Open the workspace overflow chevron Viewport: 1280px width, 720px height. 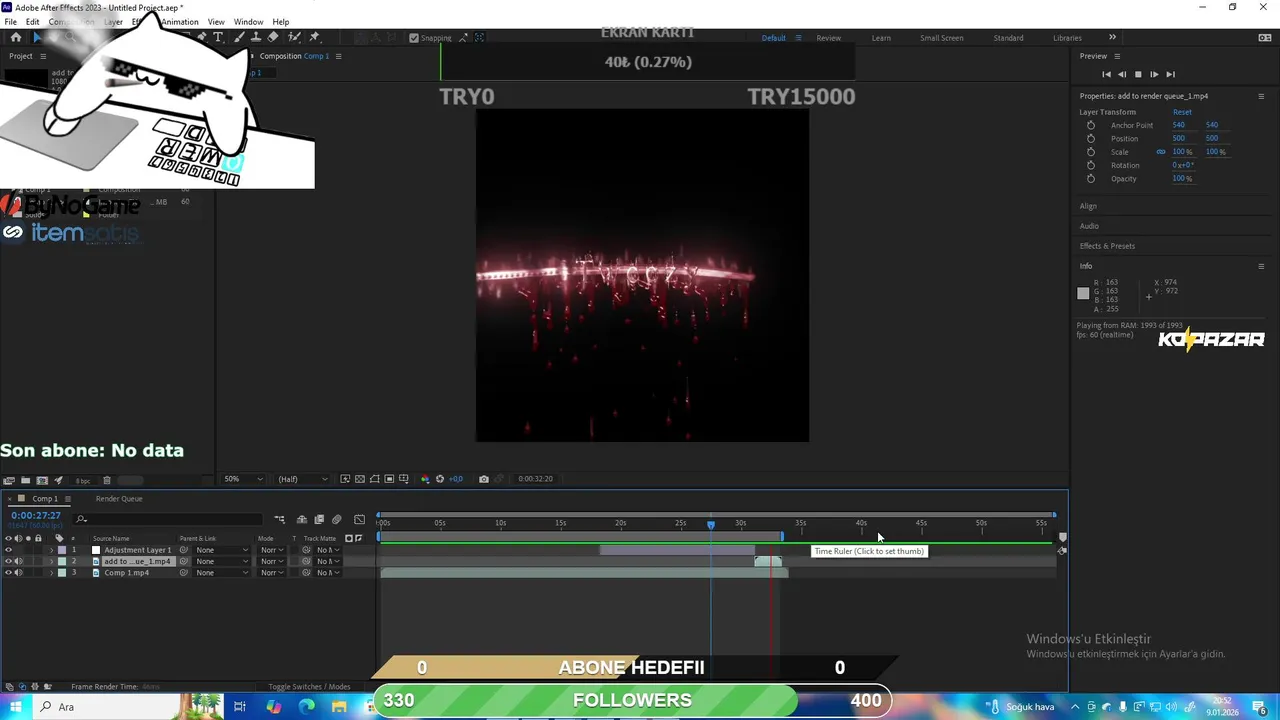(1112, 38)
